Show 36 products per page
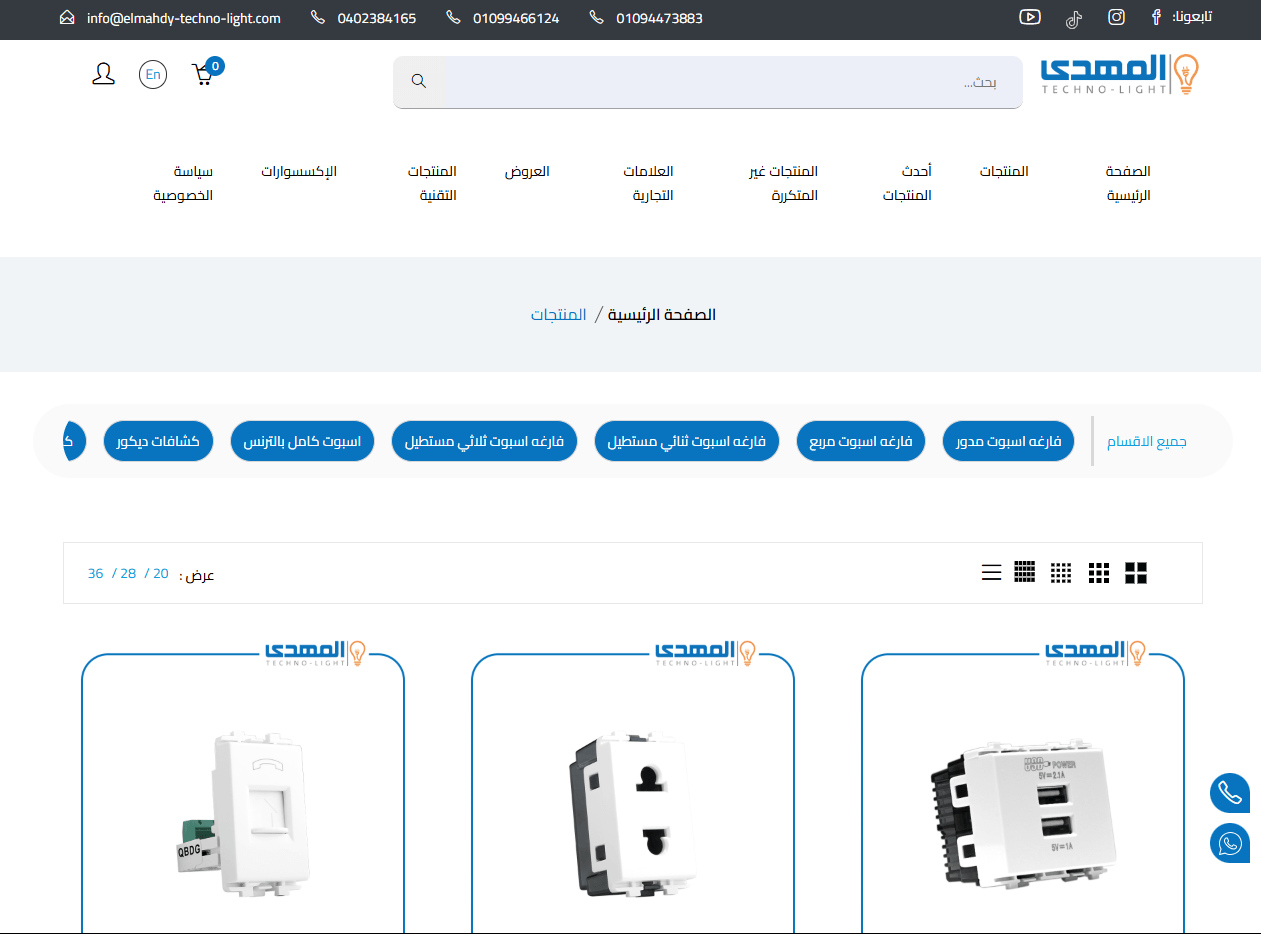1261x934 pixels. (x=96, y=573)
